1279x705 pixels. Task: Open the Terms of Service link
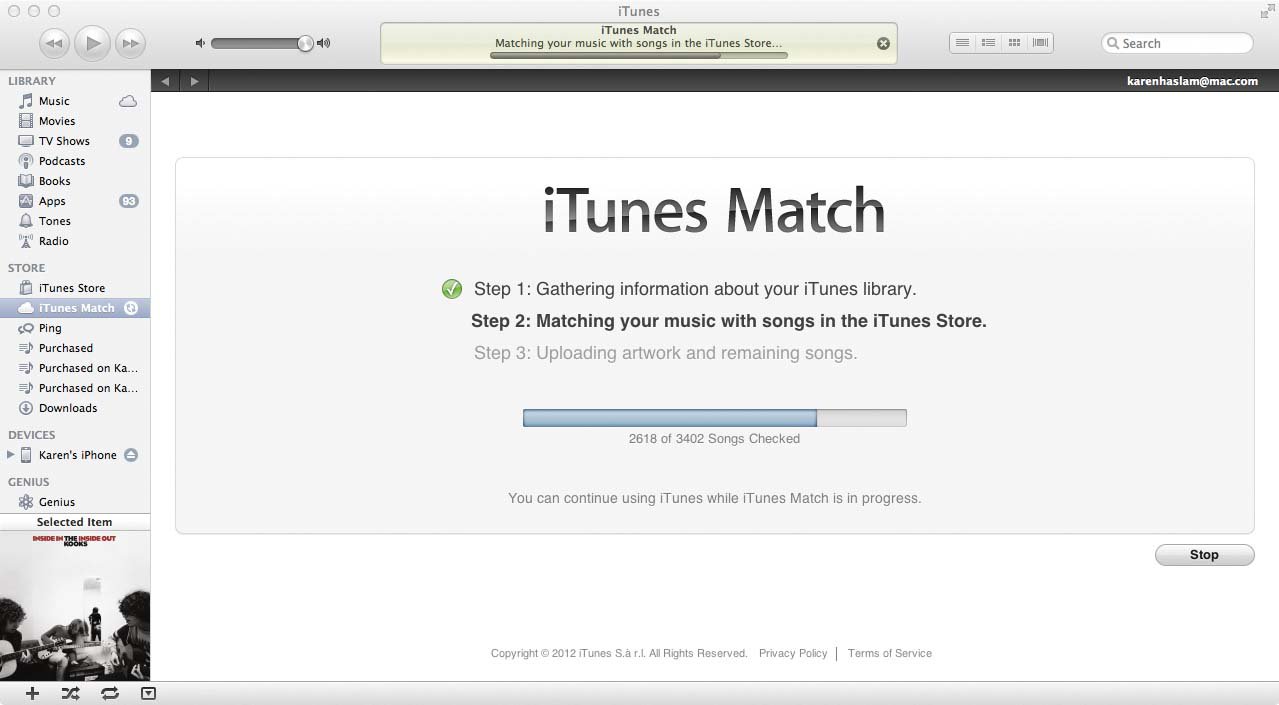[x=890, y=653]
